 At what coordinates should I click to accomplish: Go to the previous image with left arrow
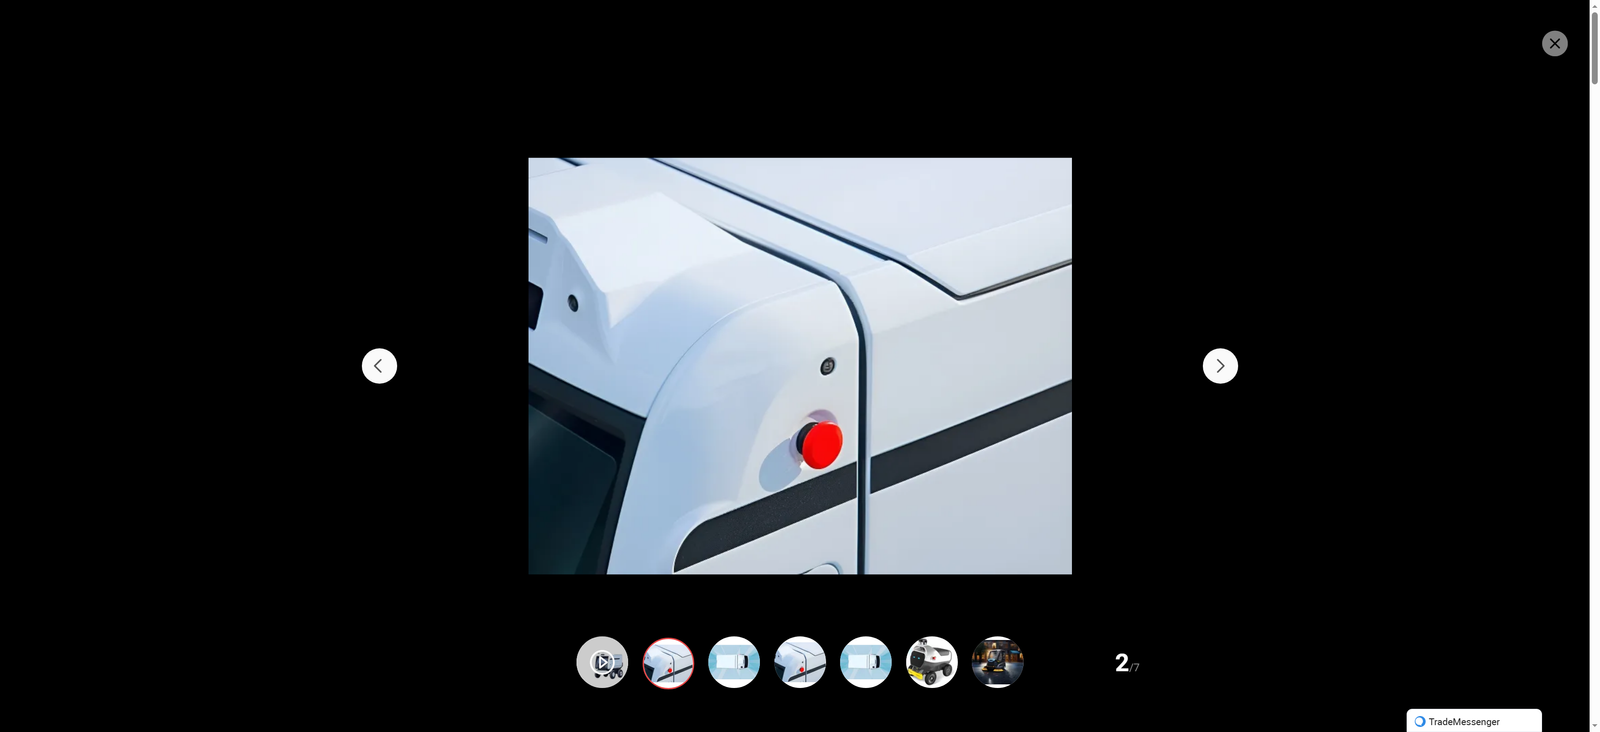pyautogui.click(x=379, y=366)
